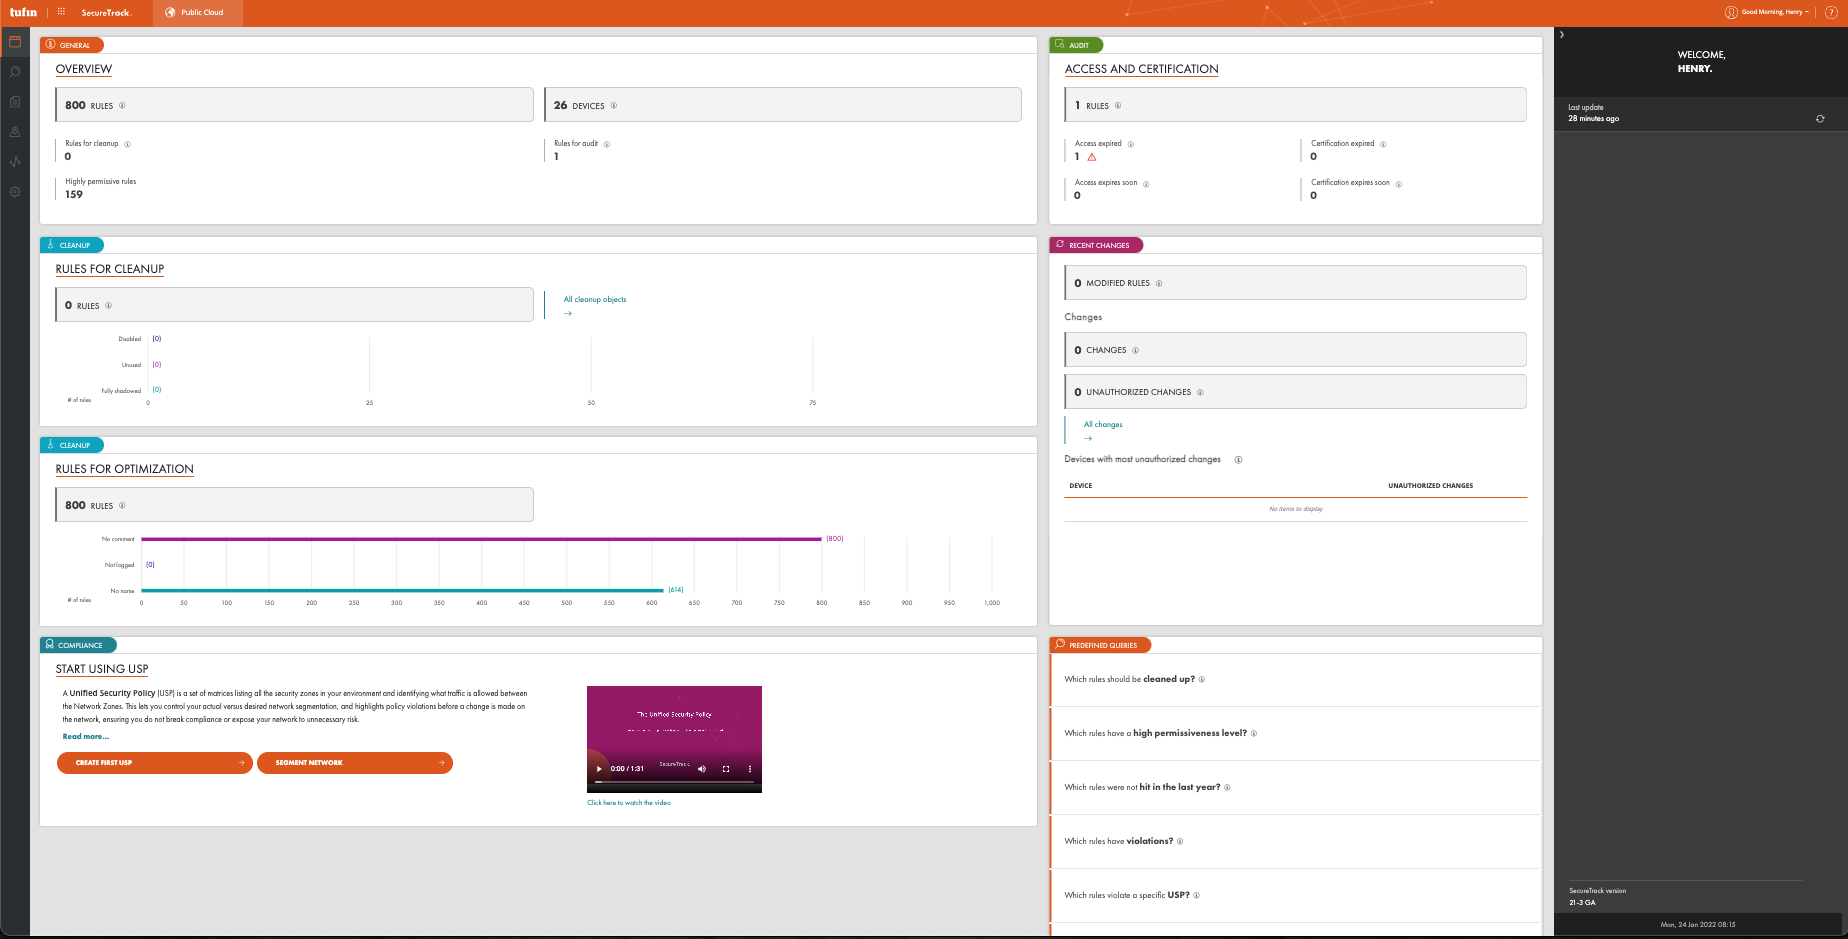Image resolution: width=1848 pixels, height=939 pixels.
Task: Mute the USP video volume
Action: pyautogui.click(x=701, y=769)
